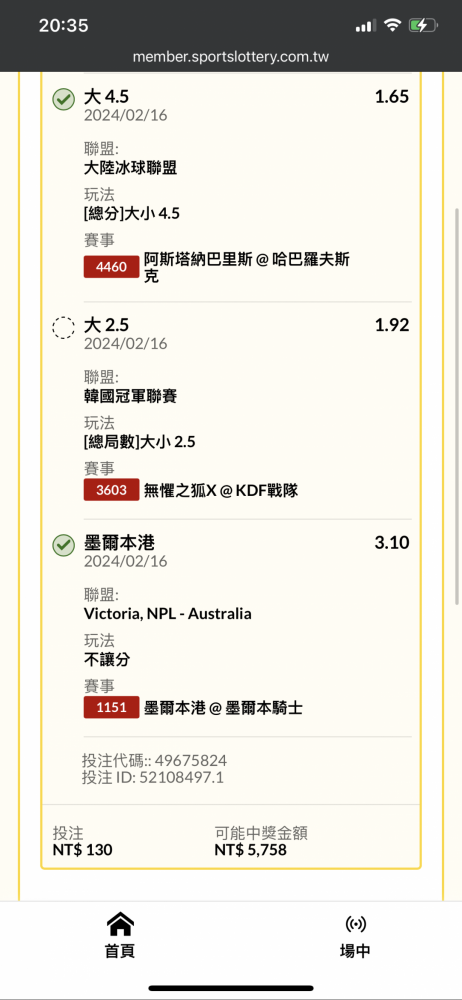Open the 首頁 home tab label
The width and height of the screenshot is (462, 1000).
(120, 950)
